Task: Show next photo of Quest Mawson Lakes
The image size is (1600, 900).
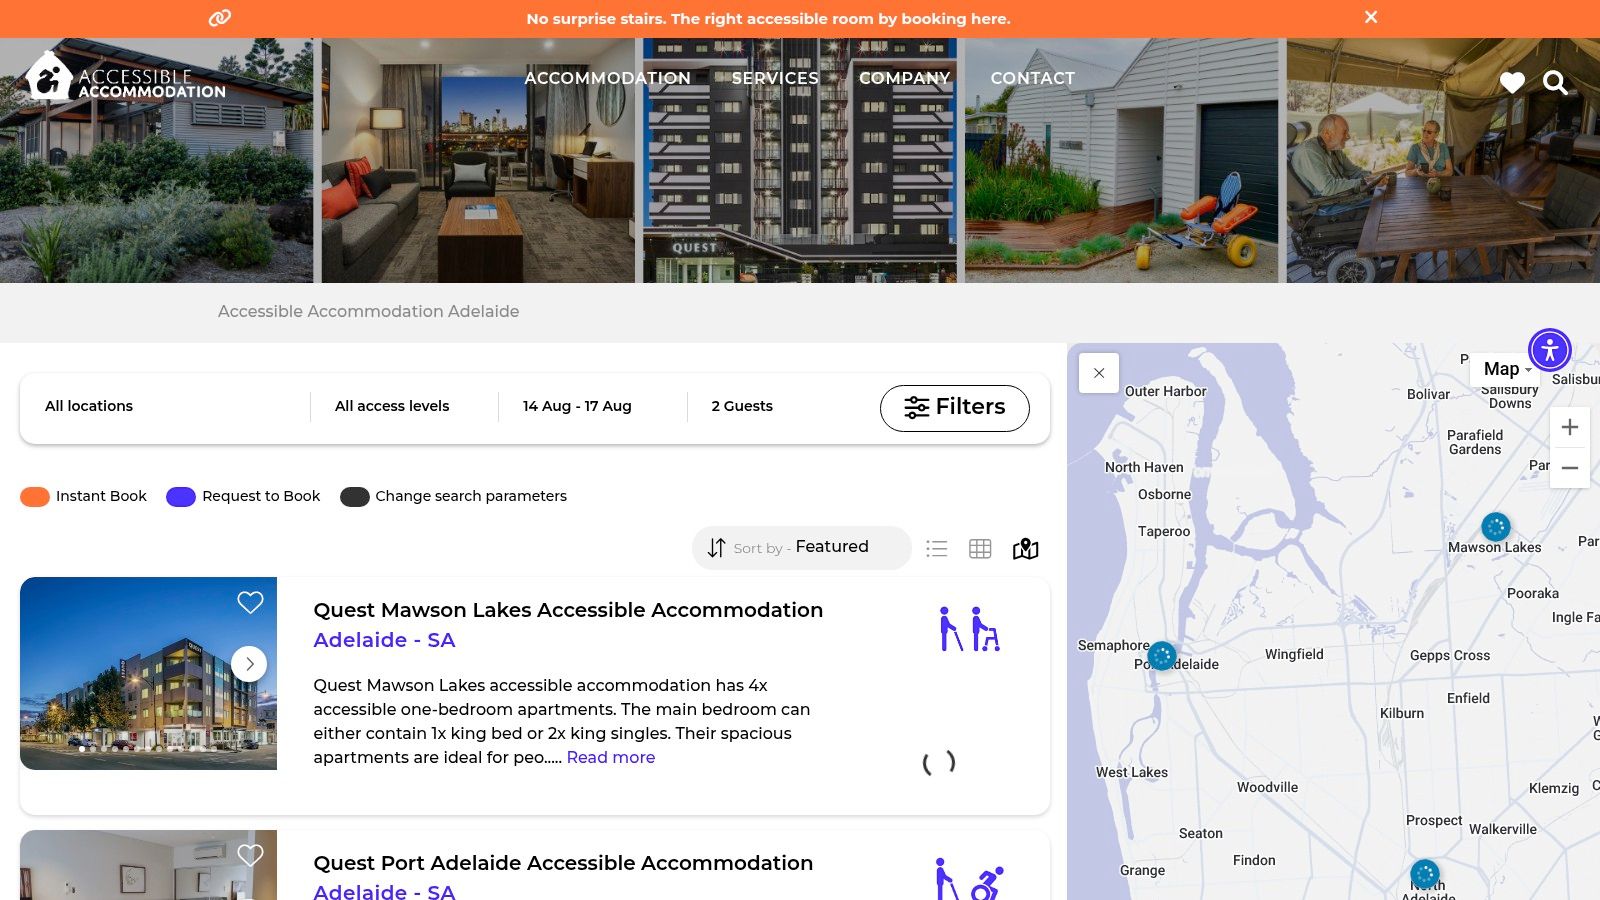Action: [x=249, y=664]
